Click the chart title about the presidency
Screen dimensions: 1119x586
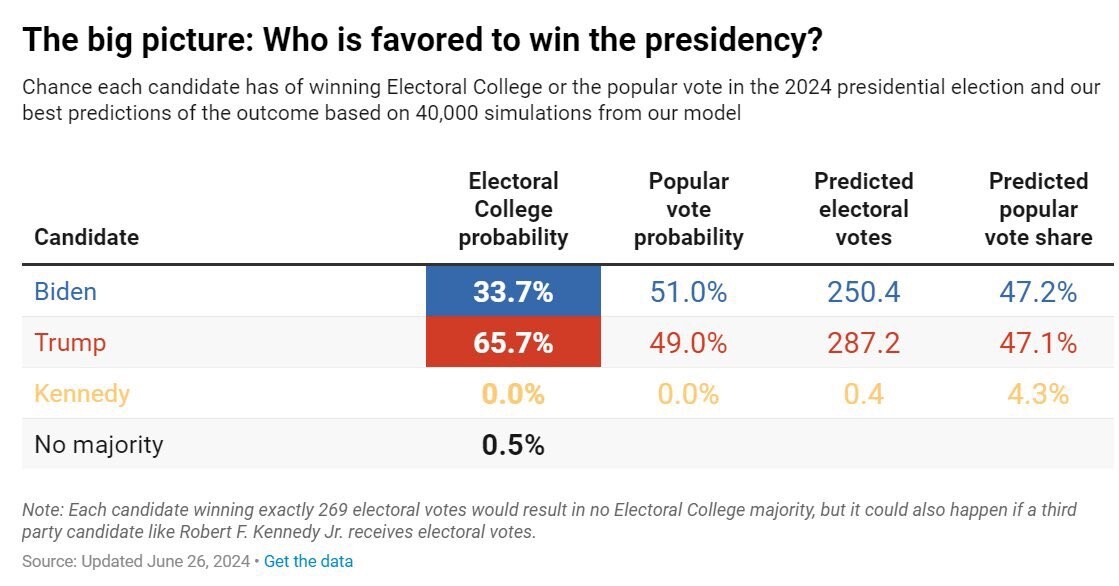[422, 40]
